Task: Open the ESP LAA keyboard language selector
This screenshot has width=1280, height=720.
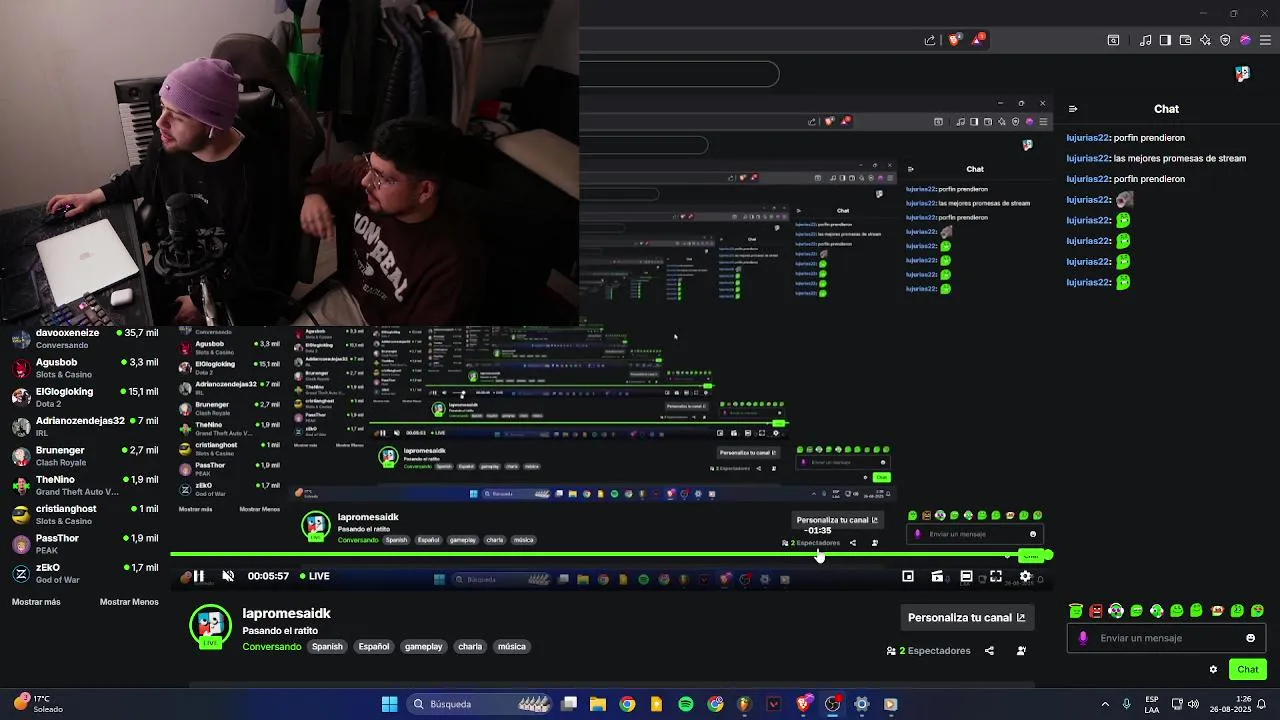Action: pos(1152,704)
